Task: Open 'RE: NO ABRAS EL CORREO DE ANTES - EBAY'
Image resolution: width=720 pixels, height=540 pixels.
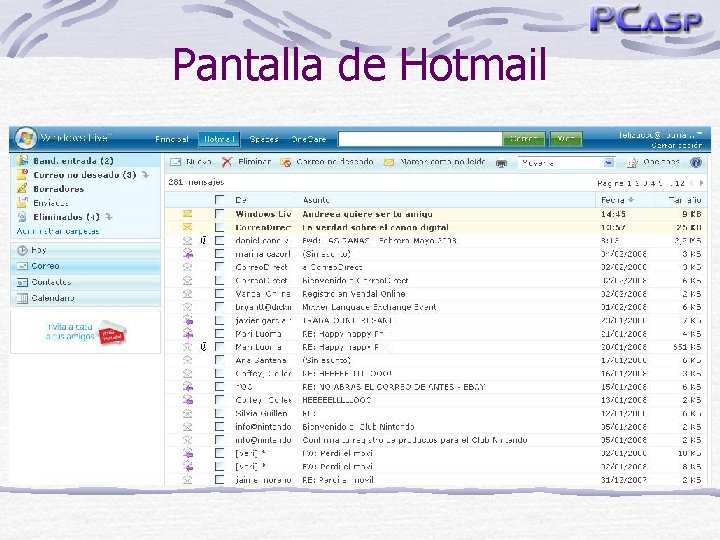Action: tap(393, 387)
